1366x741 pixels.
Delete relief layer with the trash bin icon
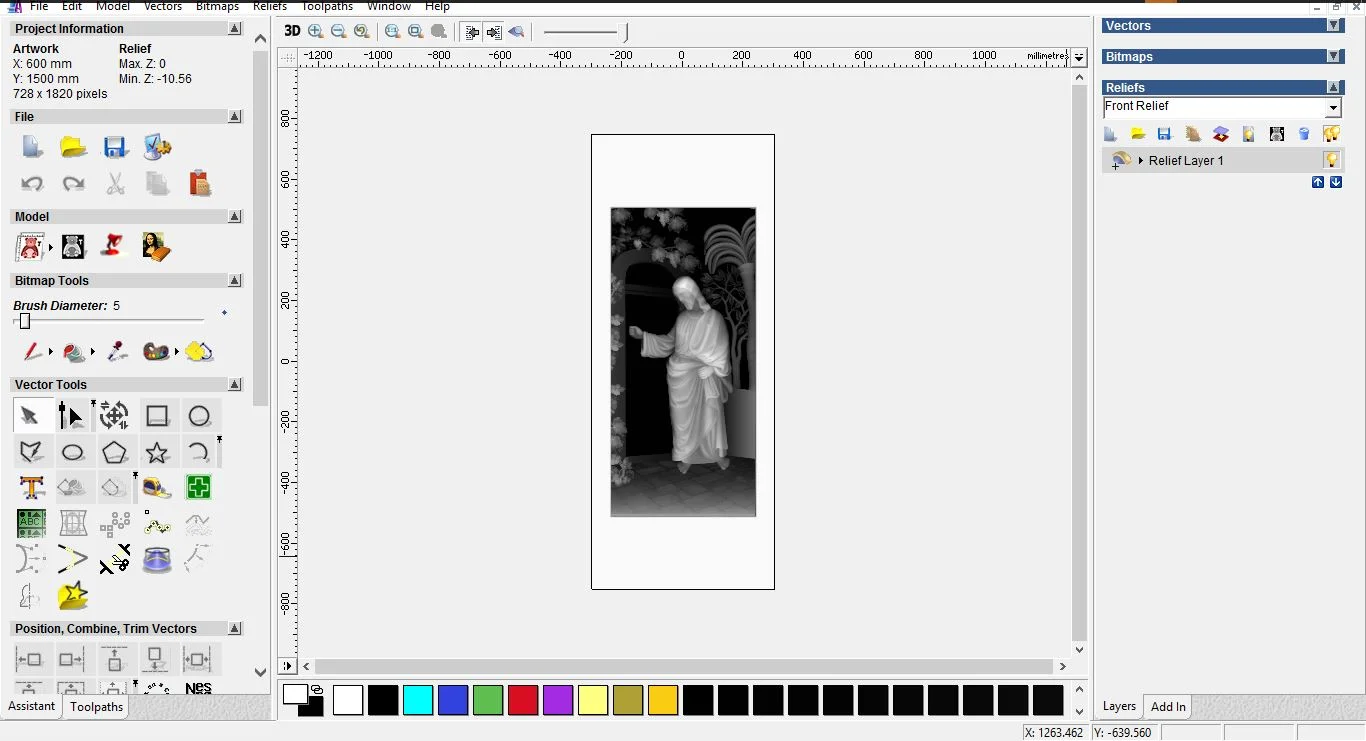click(1304, 134)
